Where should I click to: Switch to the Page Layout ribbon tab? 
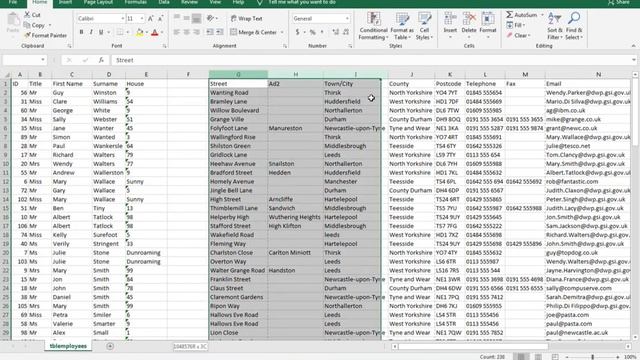pos(98,2)
